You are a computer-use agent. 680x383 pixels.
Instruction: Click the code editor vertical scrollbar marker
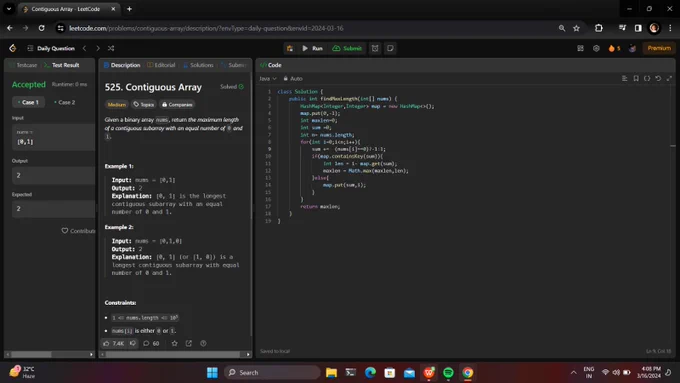pyautogui.click(x=673, y=146)
